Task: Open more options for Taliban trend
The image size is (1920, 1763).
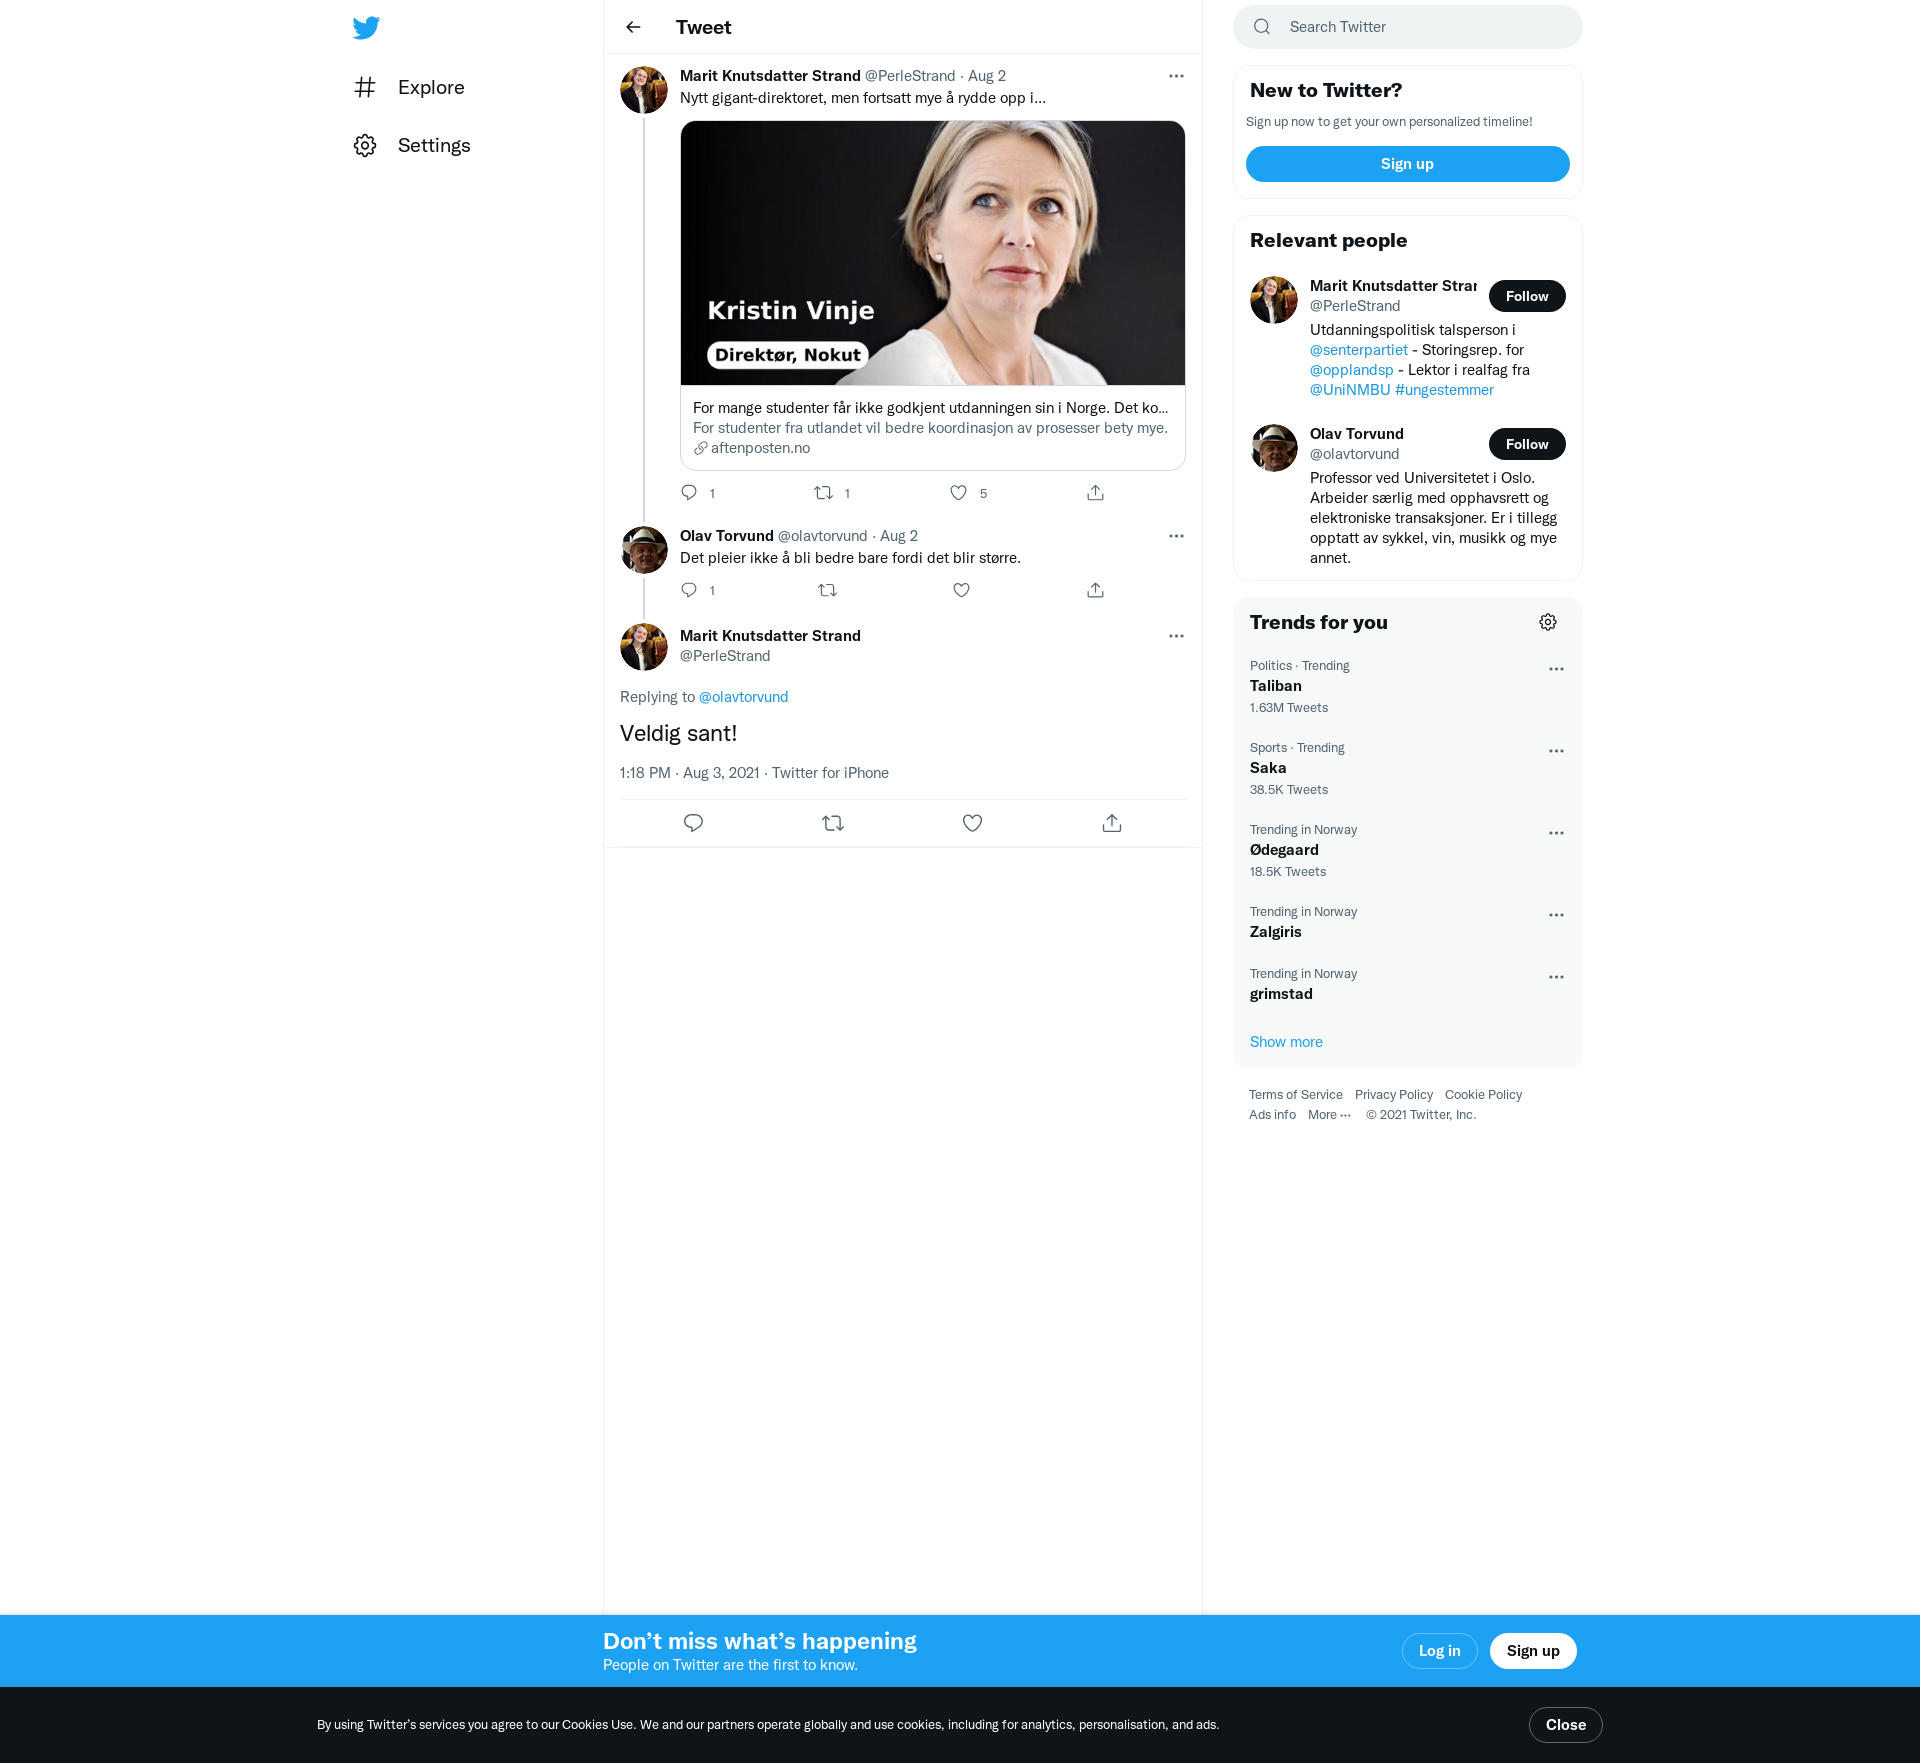Action: click(1556, 669)
